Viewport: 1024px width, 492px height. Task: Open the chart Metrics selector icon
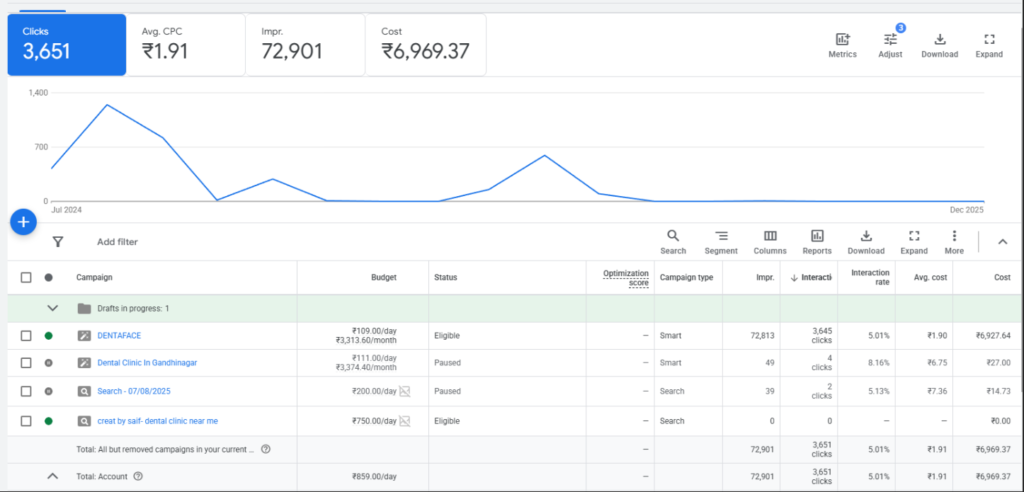click(842, 40)
